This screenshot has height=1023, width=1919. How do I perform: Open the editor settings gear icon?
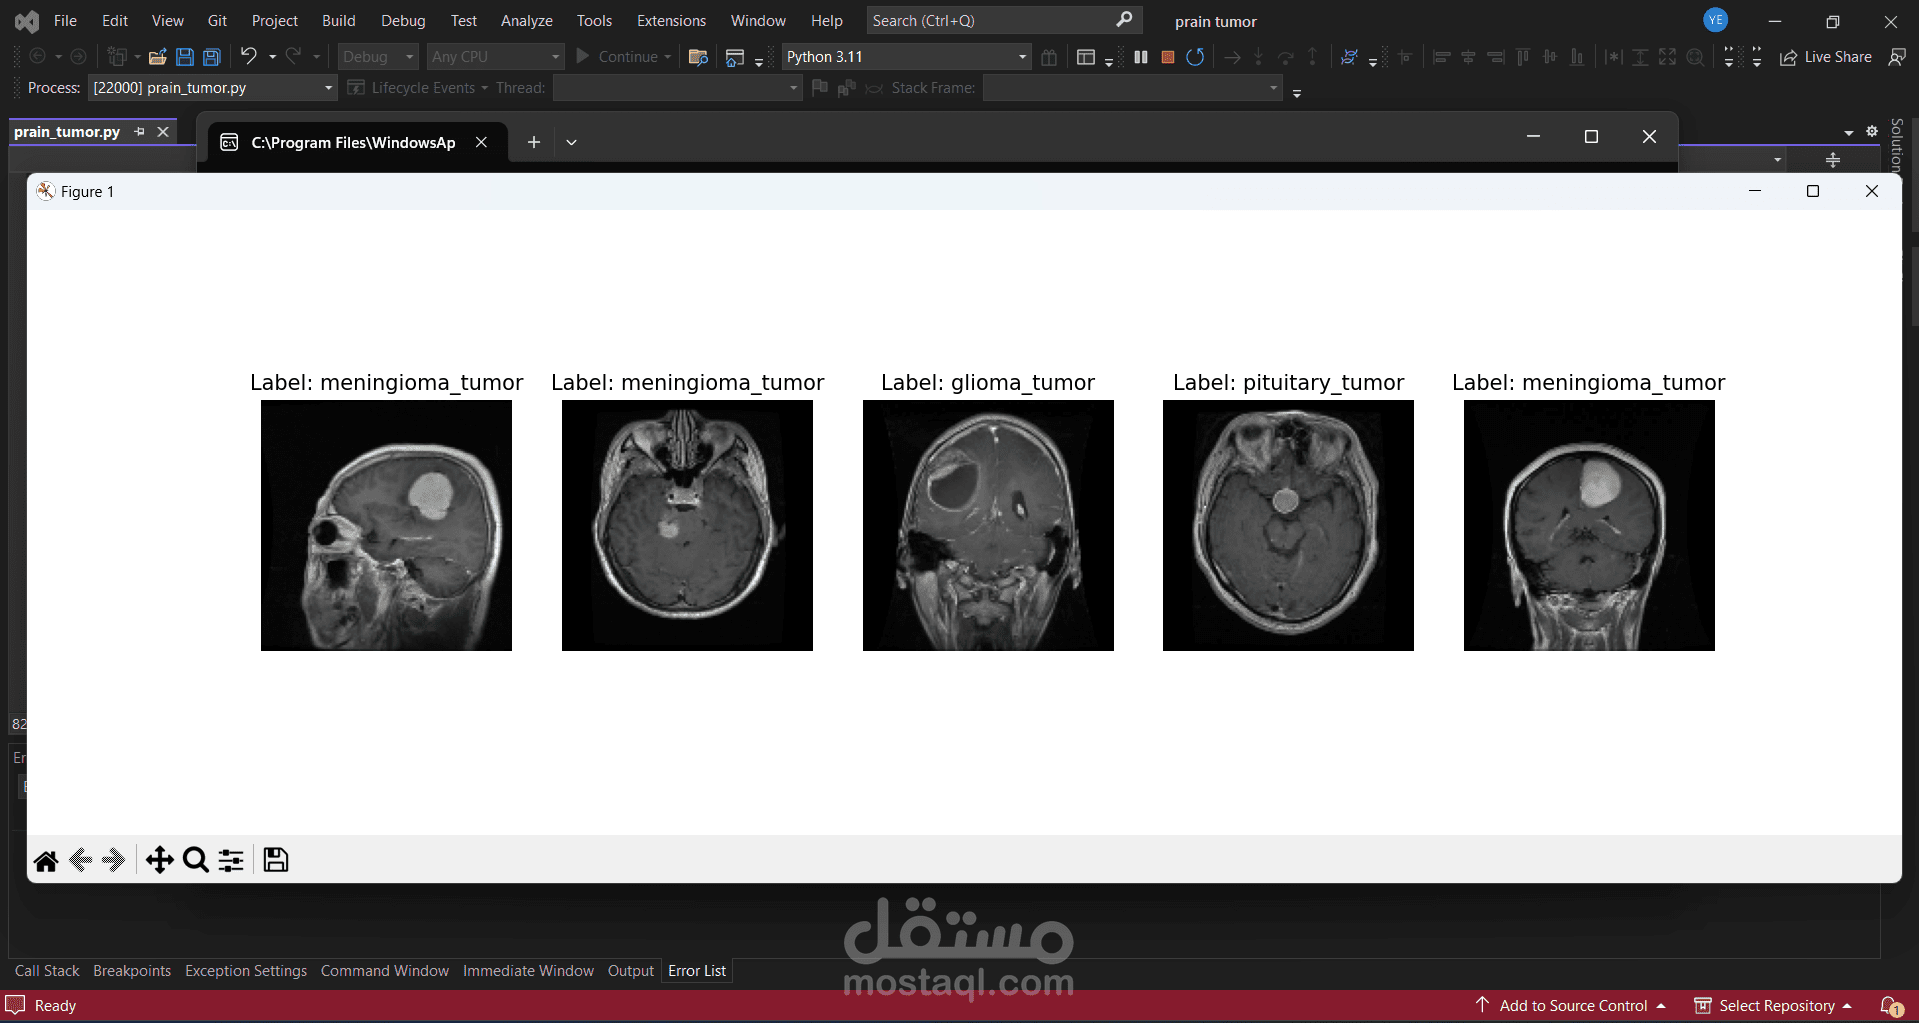point(1872,131)
